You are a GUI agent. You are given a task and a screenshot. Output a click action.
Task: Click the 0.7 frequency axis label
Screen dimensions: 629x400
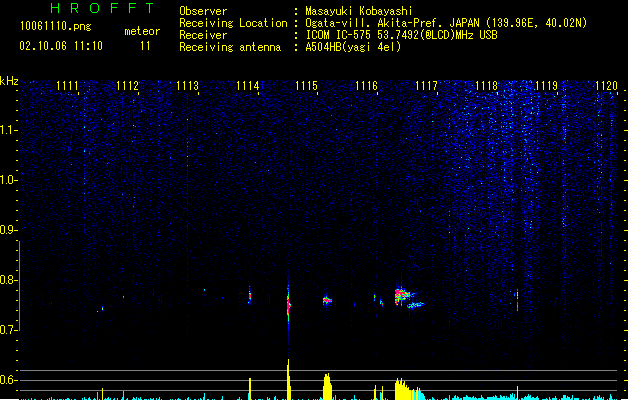point(8,330)
